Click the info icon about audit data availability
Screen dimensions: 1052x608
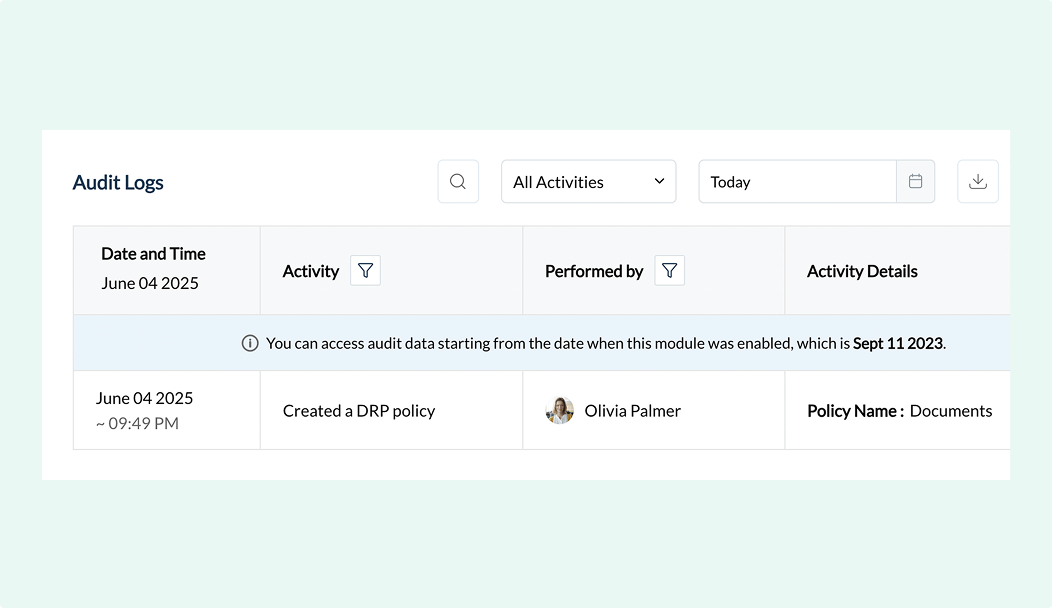tap(249, 342)
